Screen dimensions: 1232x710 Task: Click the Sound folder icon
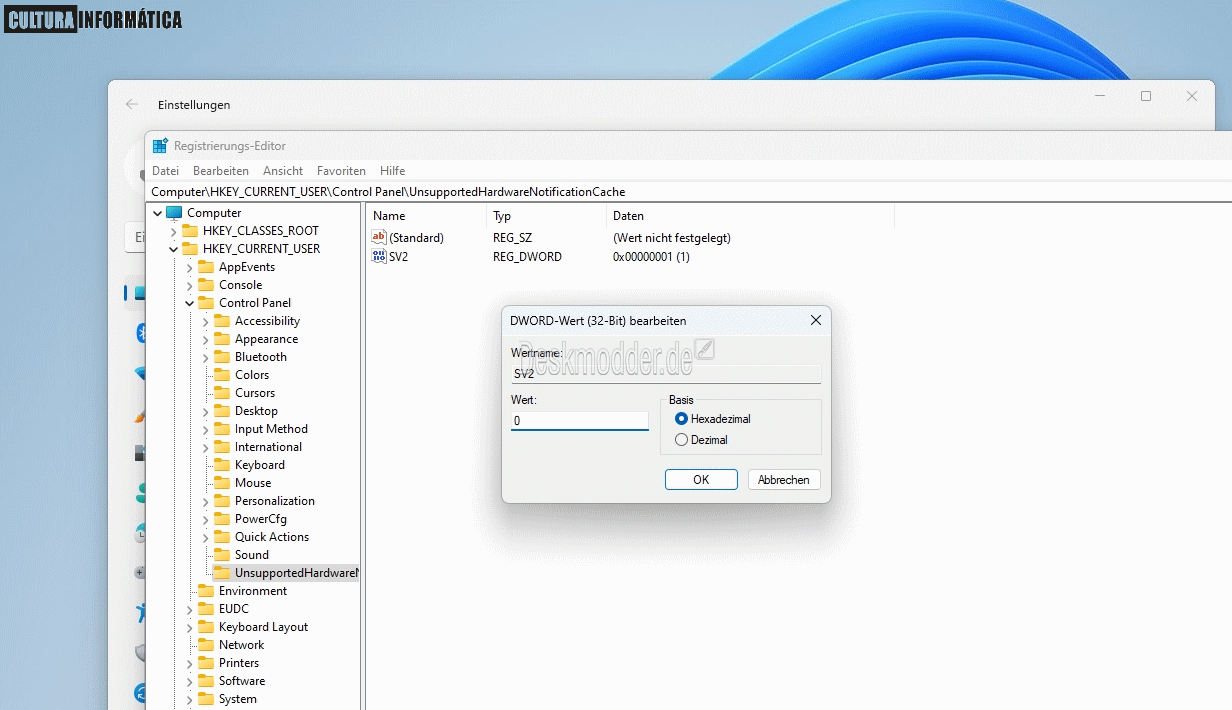(222, 555)
